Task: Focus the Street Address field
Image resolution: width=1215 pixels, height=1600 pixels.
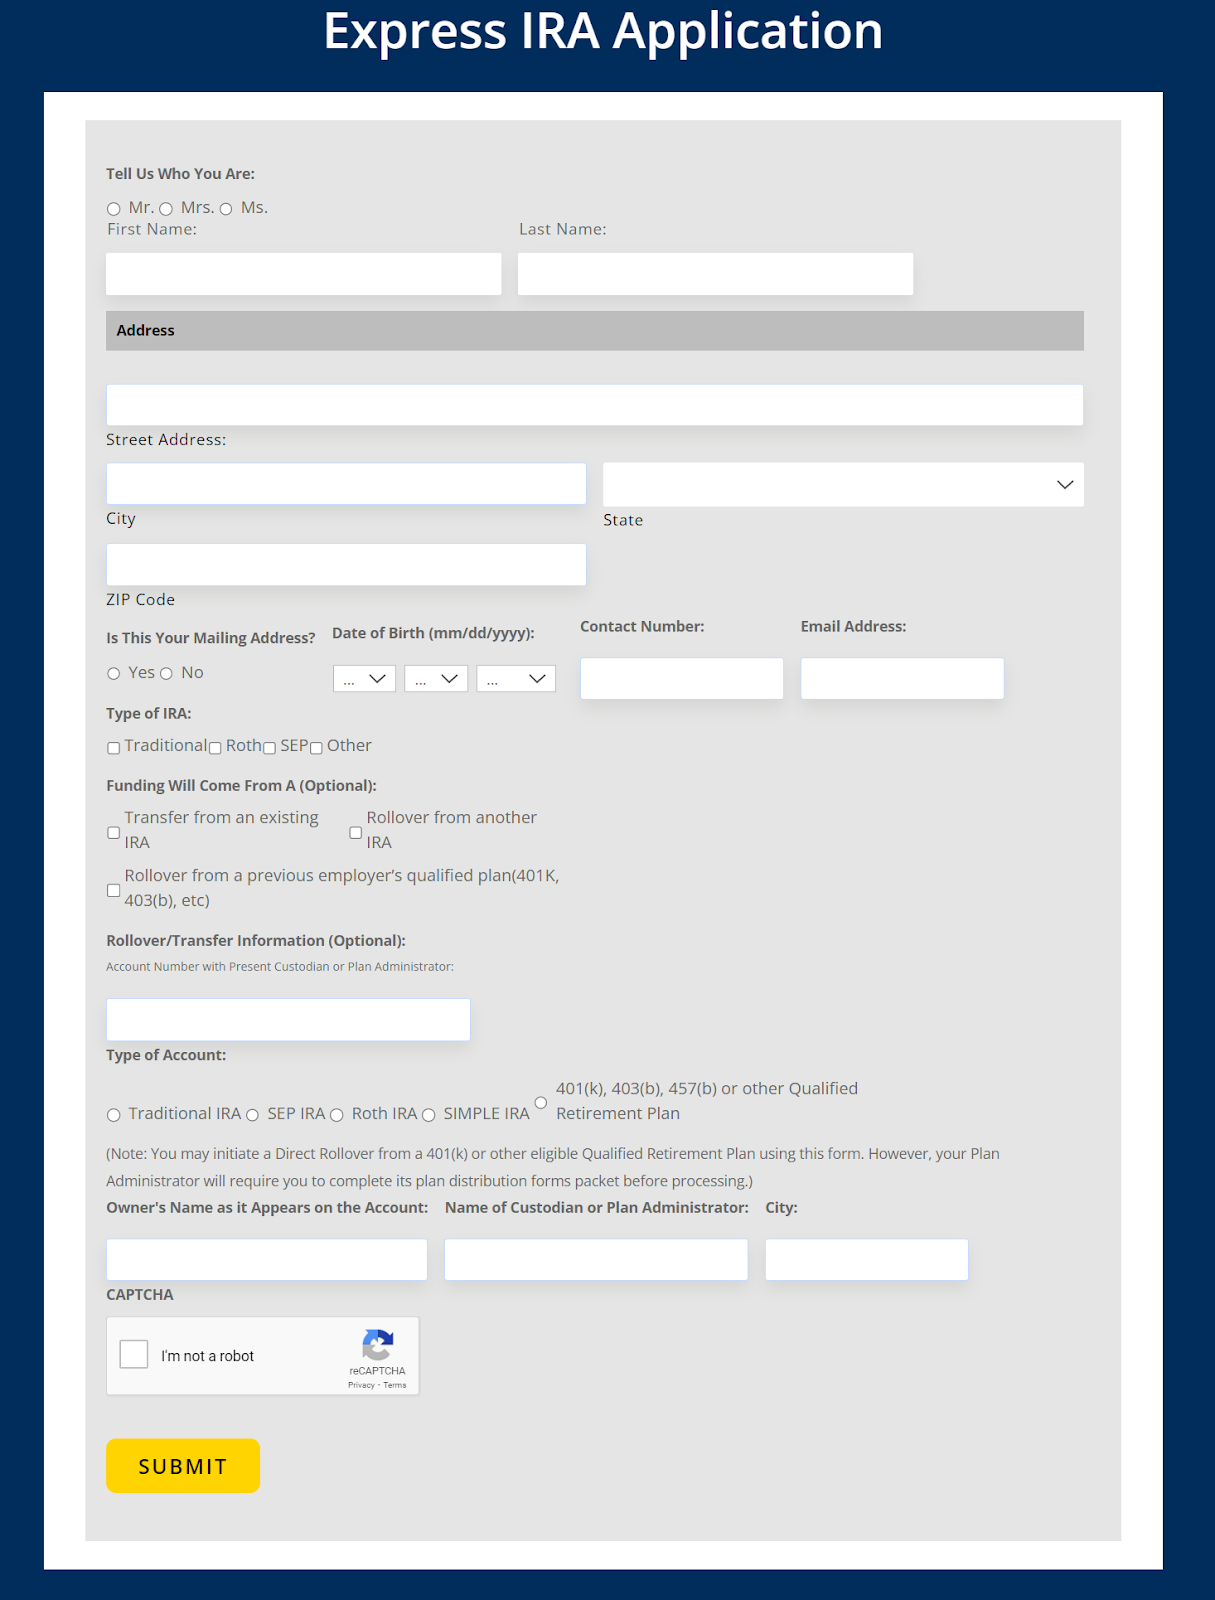Action: pos(595,405)
